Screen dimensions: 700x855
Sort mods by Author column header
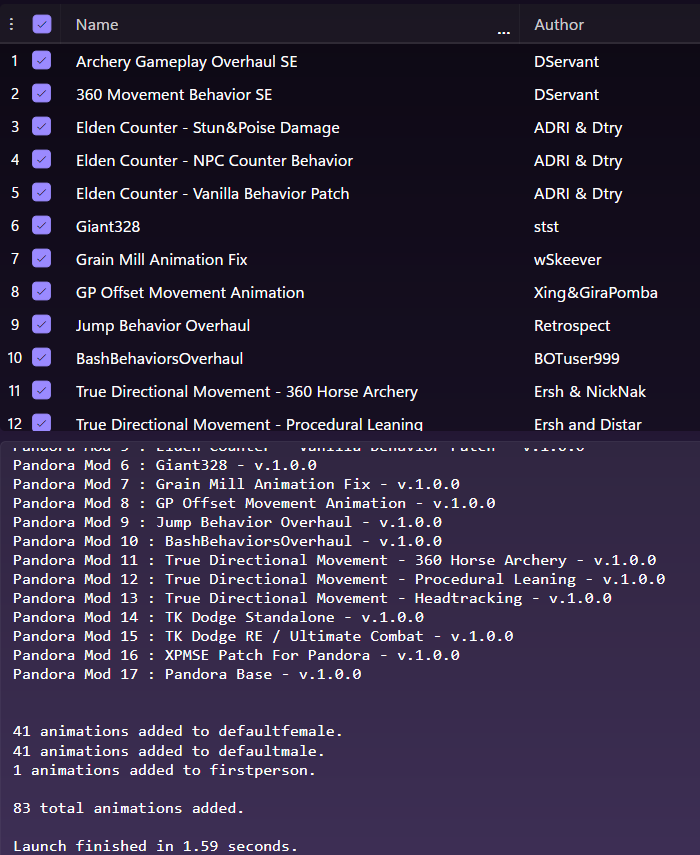coord(559,24)
